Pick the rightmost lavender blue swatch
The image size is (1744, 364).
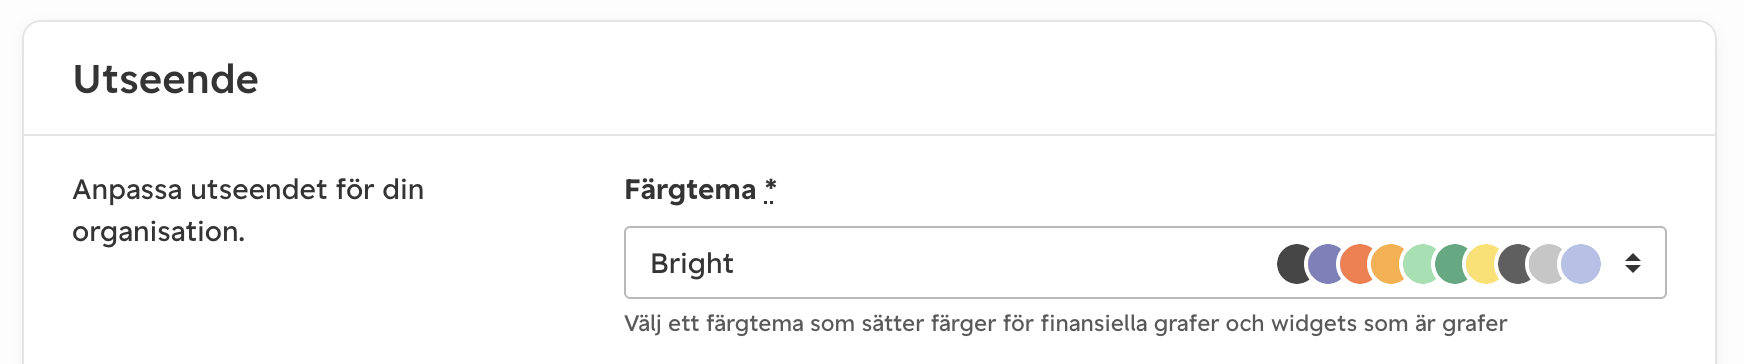[x=1581, y=264]
